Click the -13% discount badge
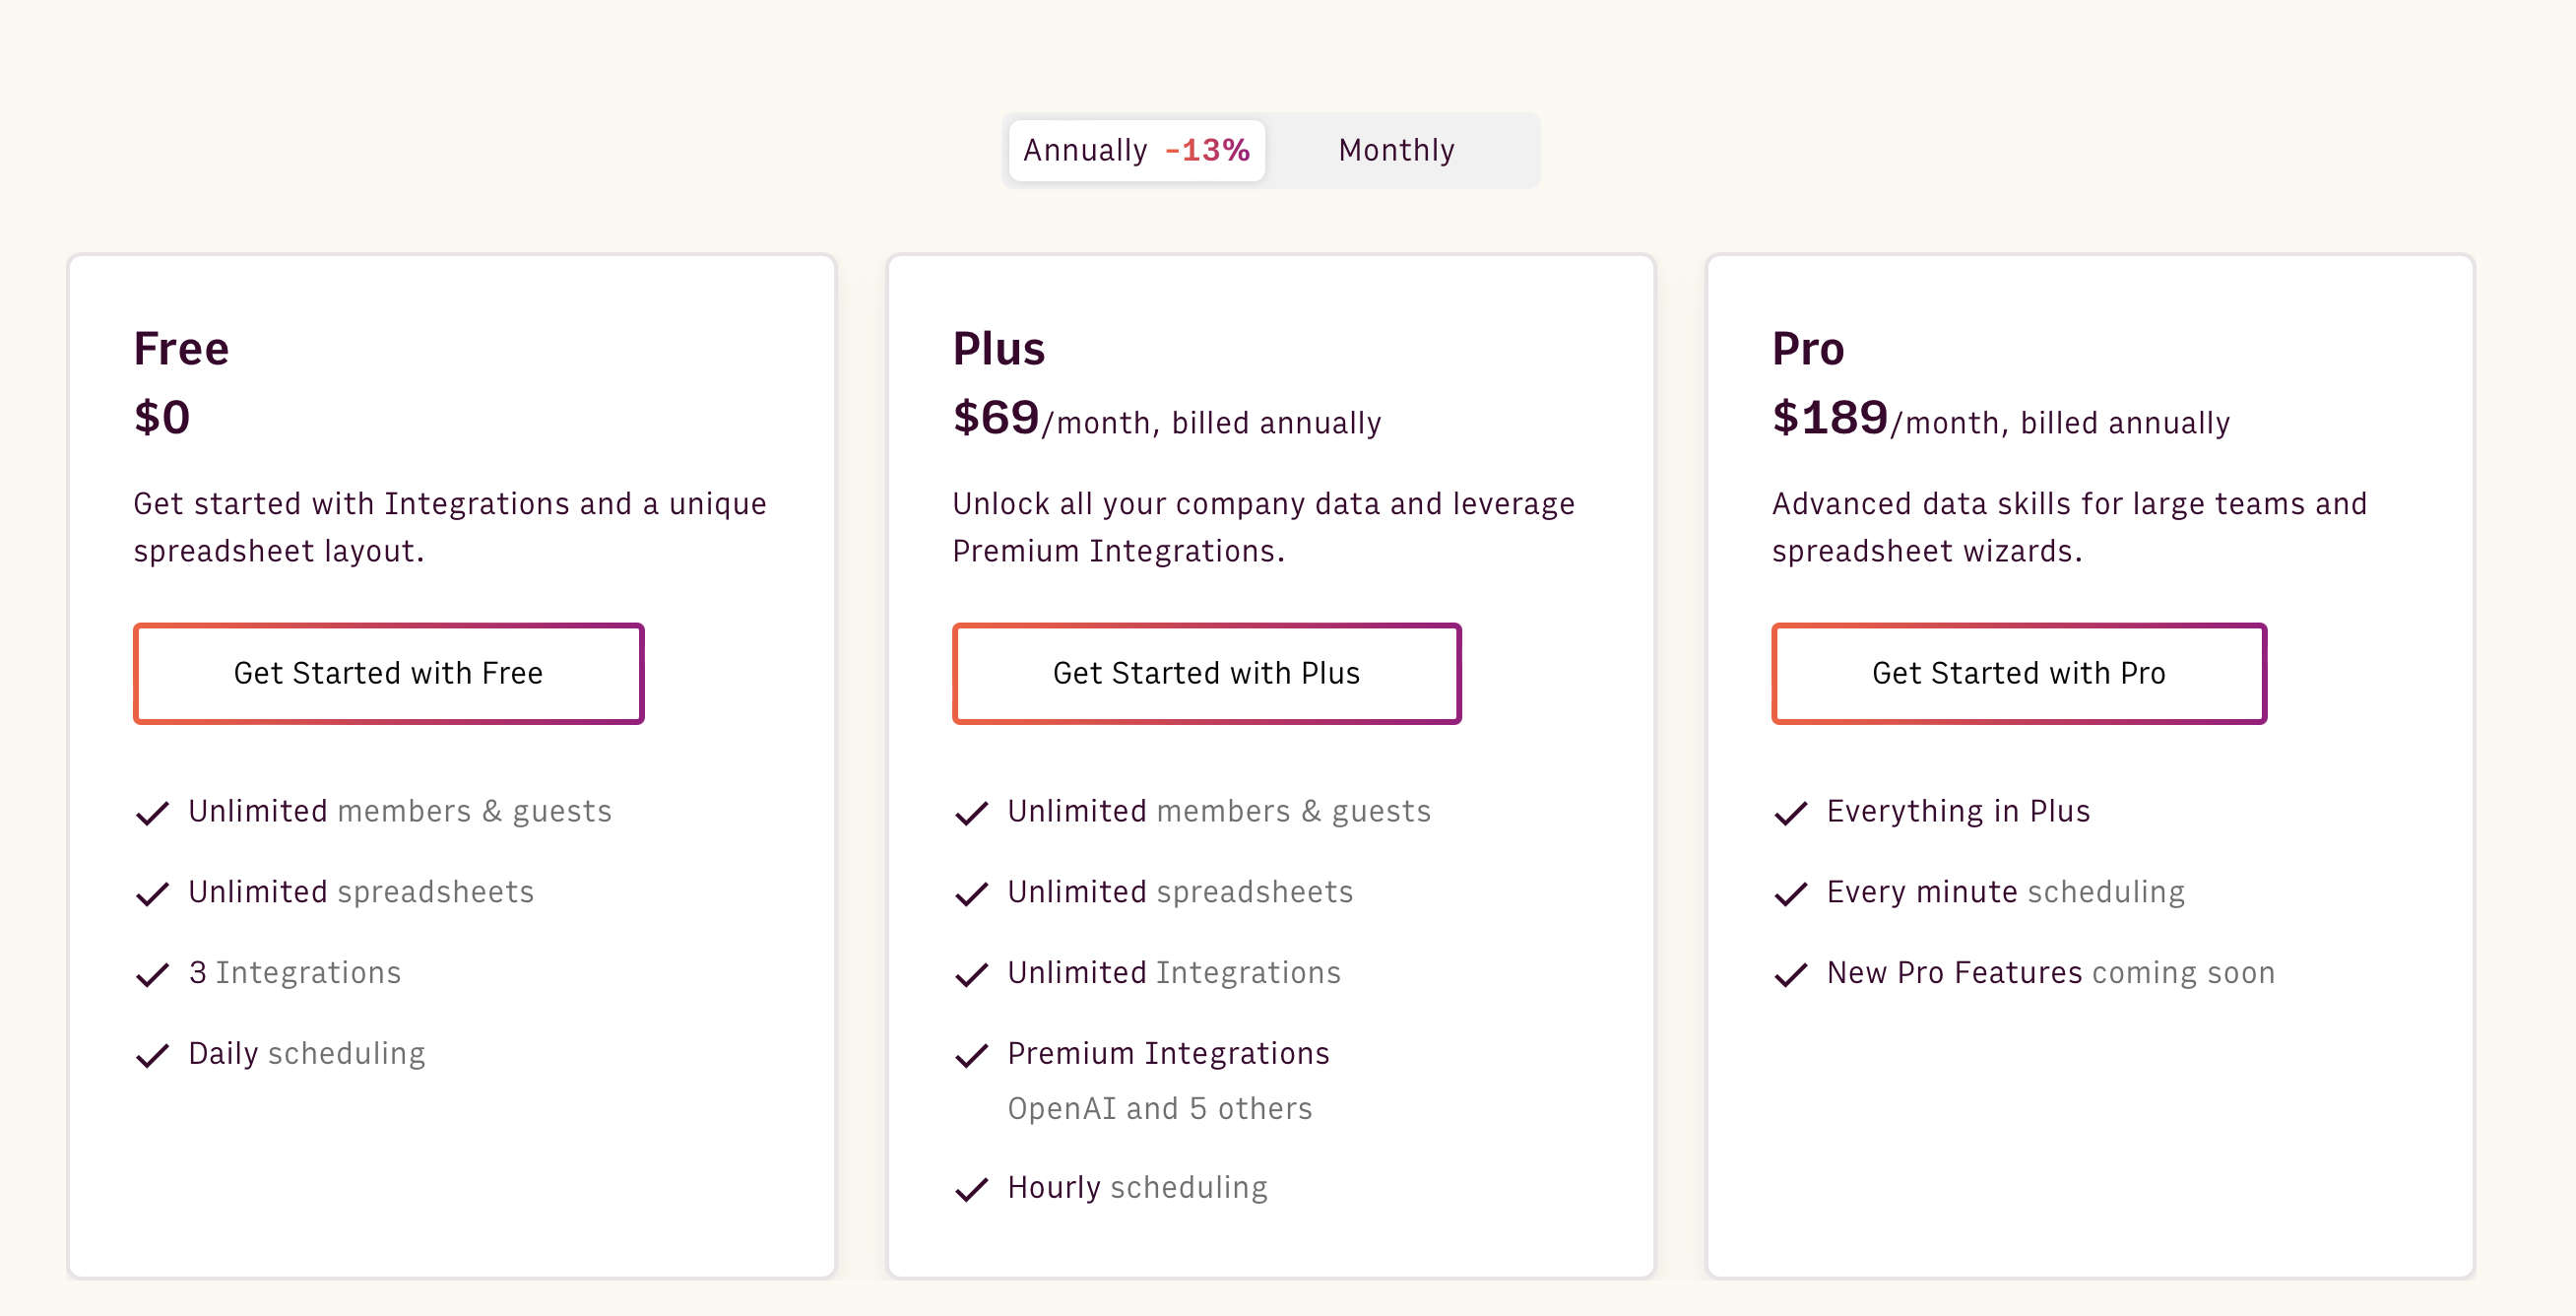 (x=1207, y=151)
